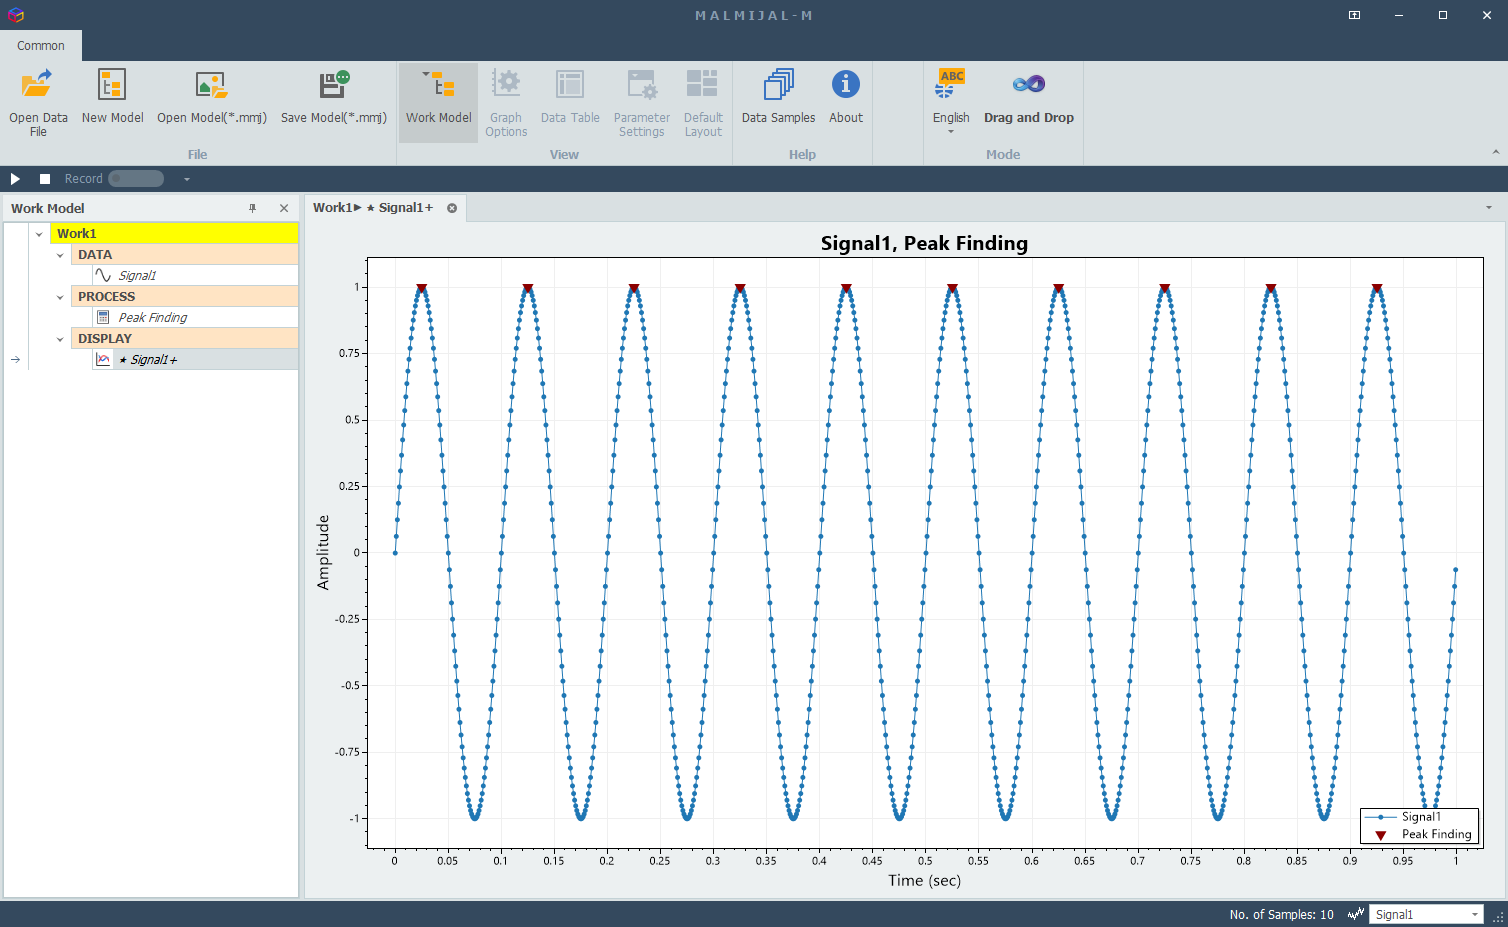This screenshot has width=1508, height=927.
Task: Open the playback bar options arrow
Action: pos(186,179)
